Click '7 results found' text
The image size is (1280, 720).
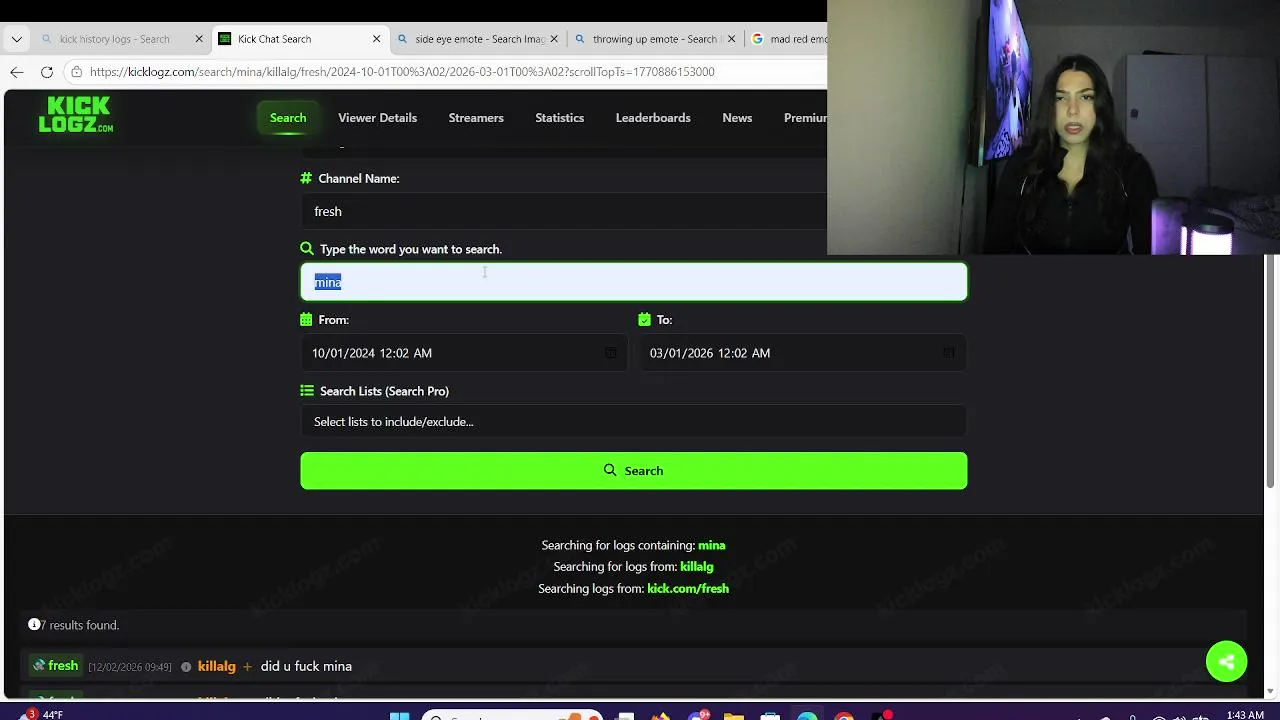pos(80,625)
